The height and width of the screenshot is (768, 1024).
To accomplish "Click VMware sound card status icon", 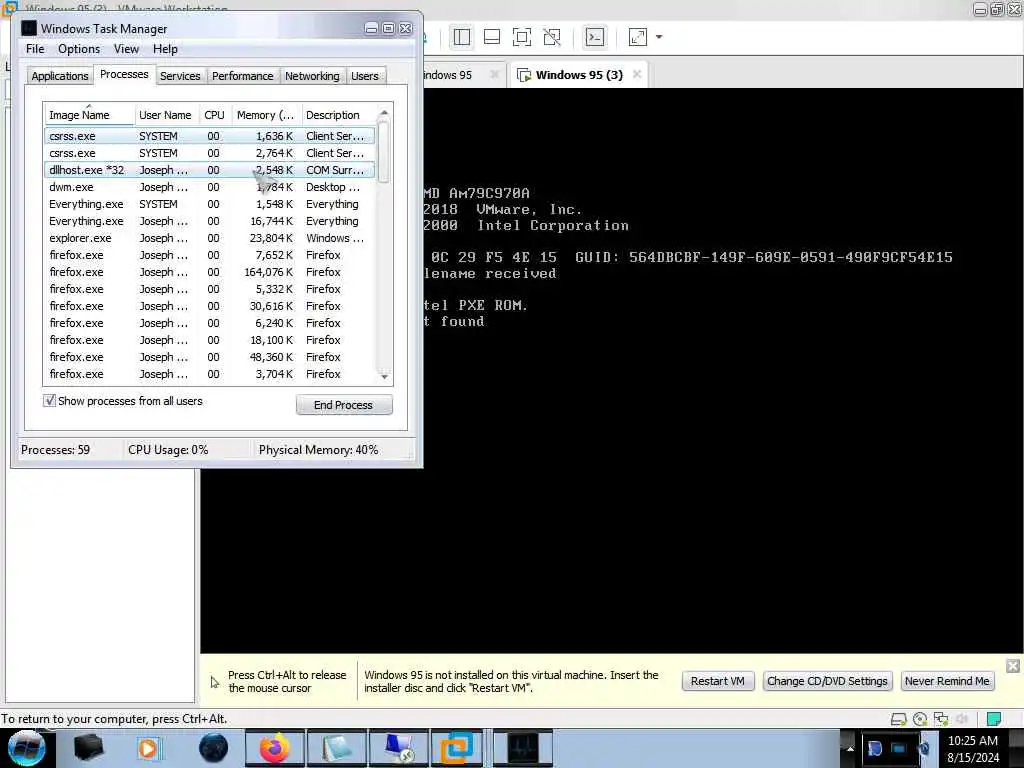I will [962, 719].
